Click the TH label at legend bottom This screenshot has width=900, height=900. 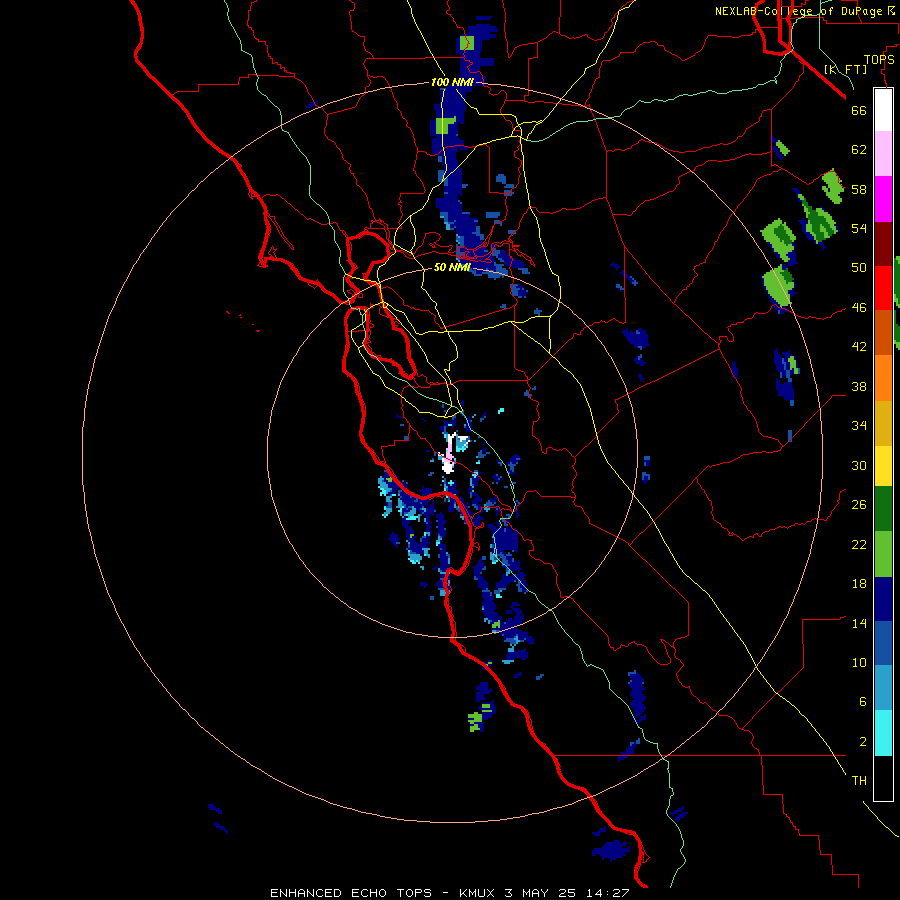point(859,781)
